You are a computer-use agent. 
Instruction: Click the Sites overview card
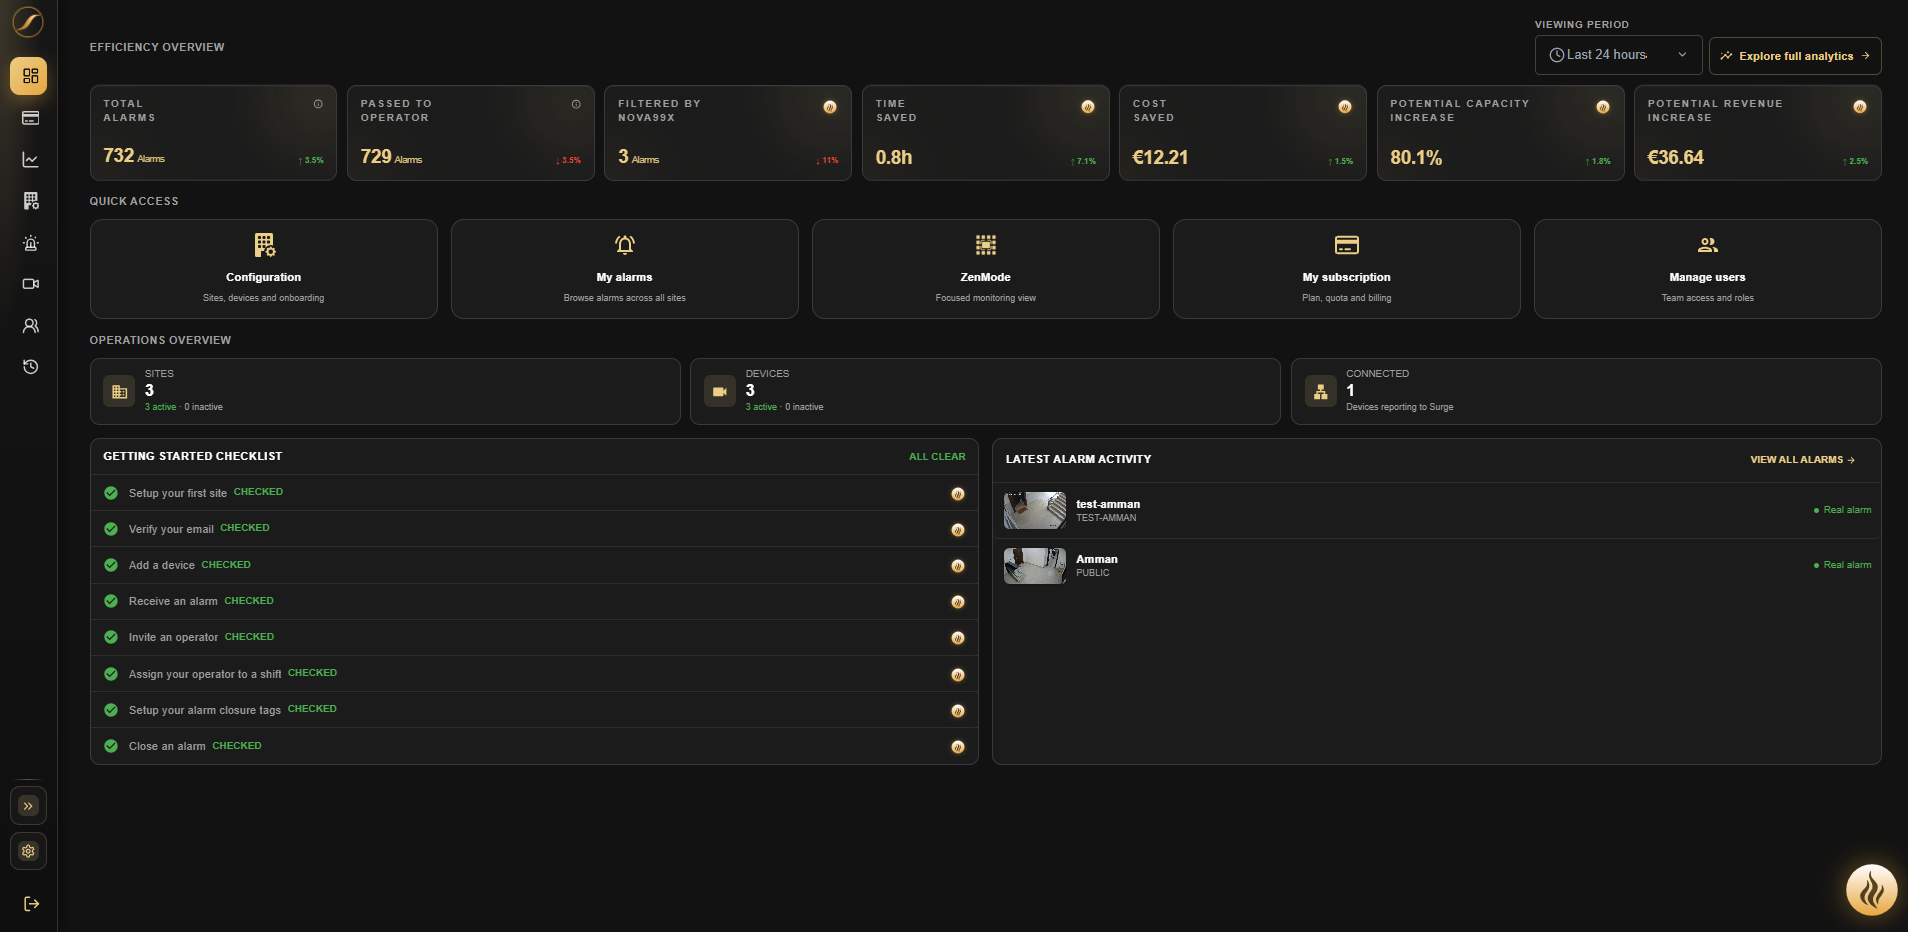click(385, 391)
